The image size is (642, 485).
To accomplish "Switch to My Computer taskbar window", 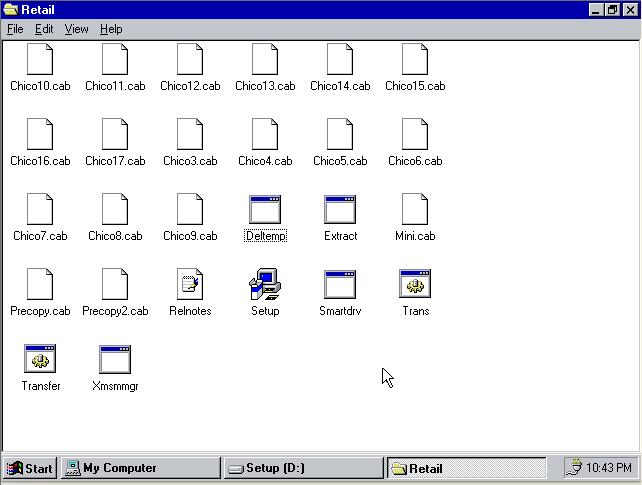I will click(141, 468).
